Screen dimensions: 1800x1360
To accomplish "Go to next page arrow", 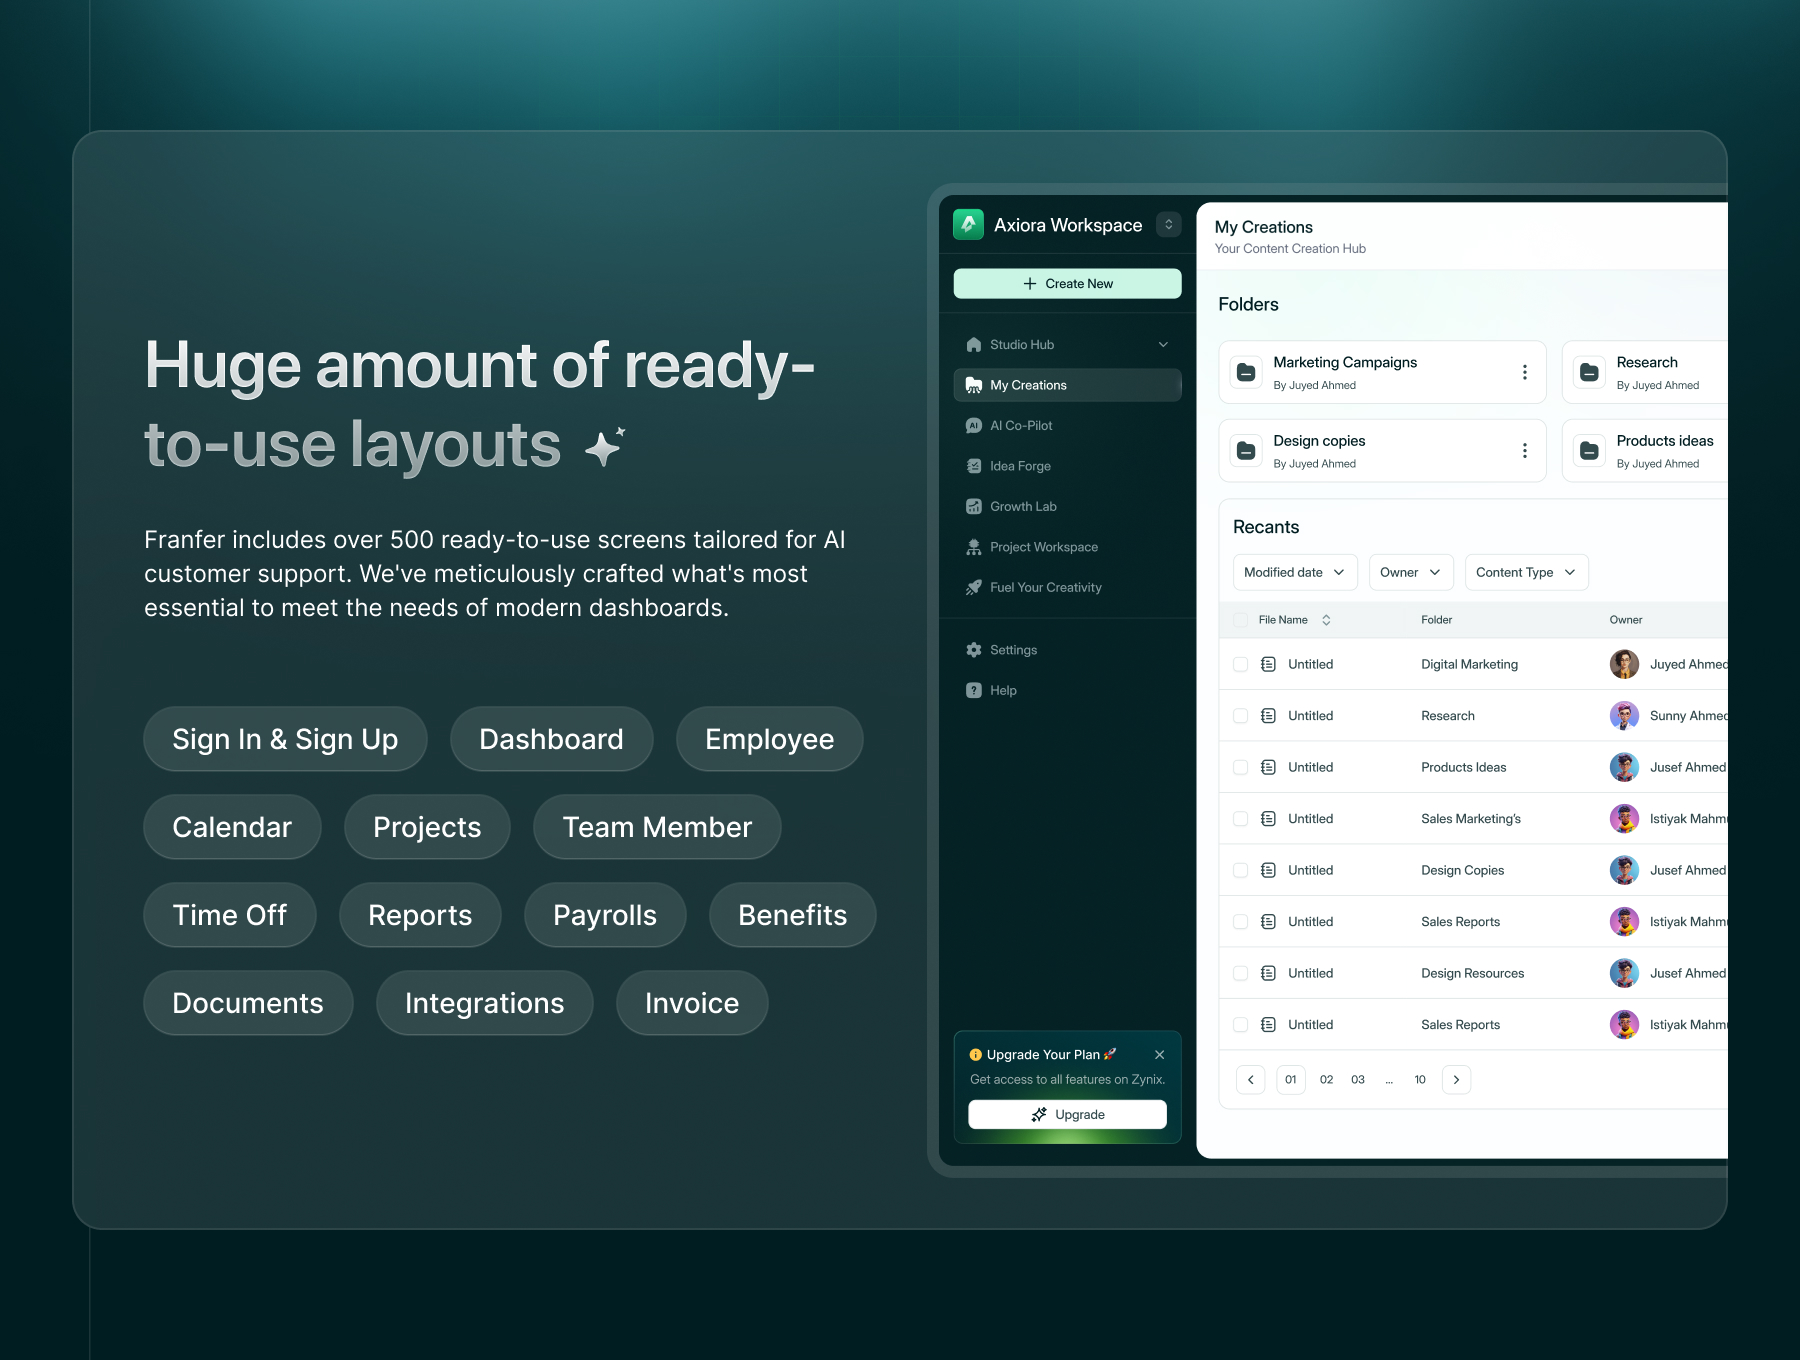I will click(x=1456, y=1080).
